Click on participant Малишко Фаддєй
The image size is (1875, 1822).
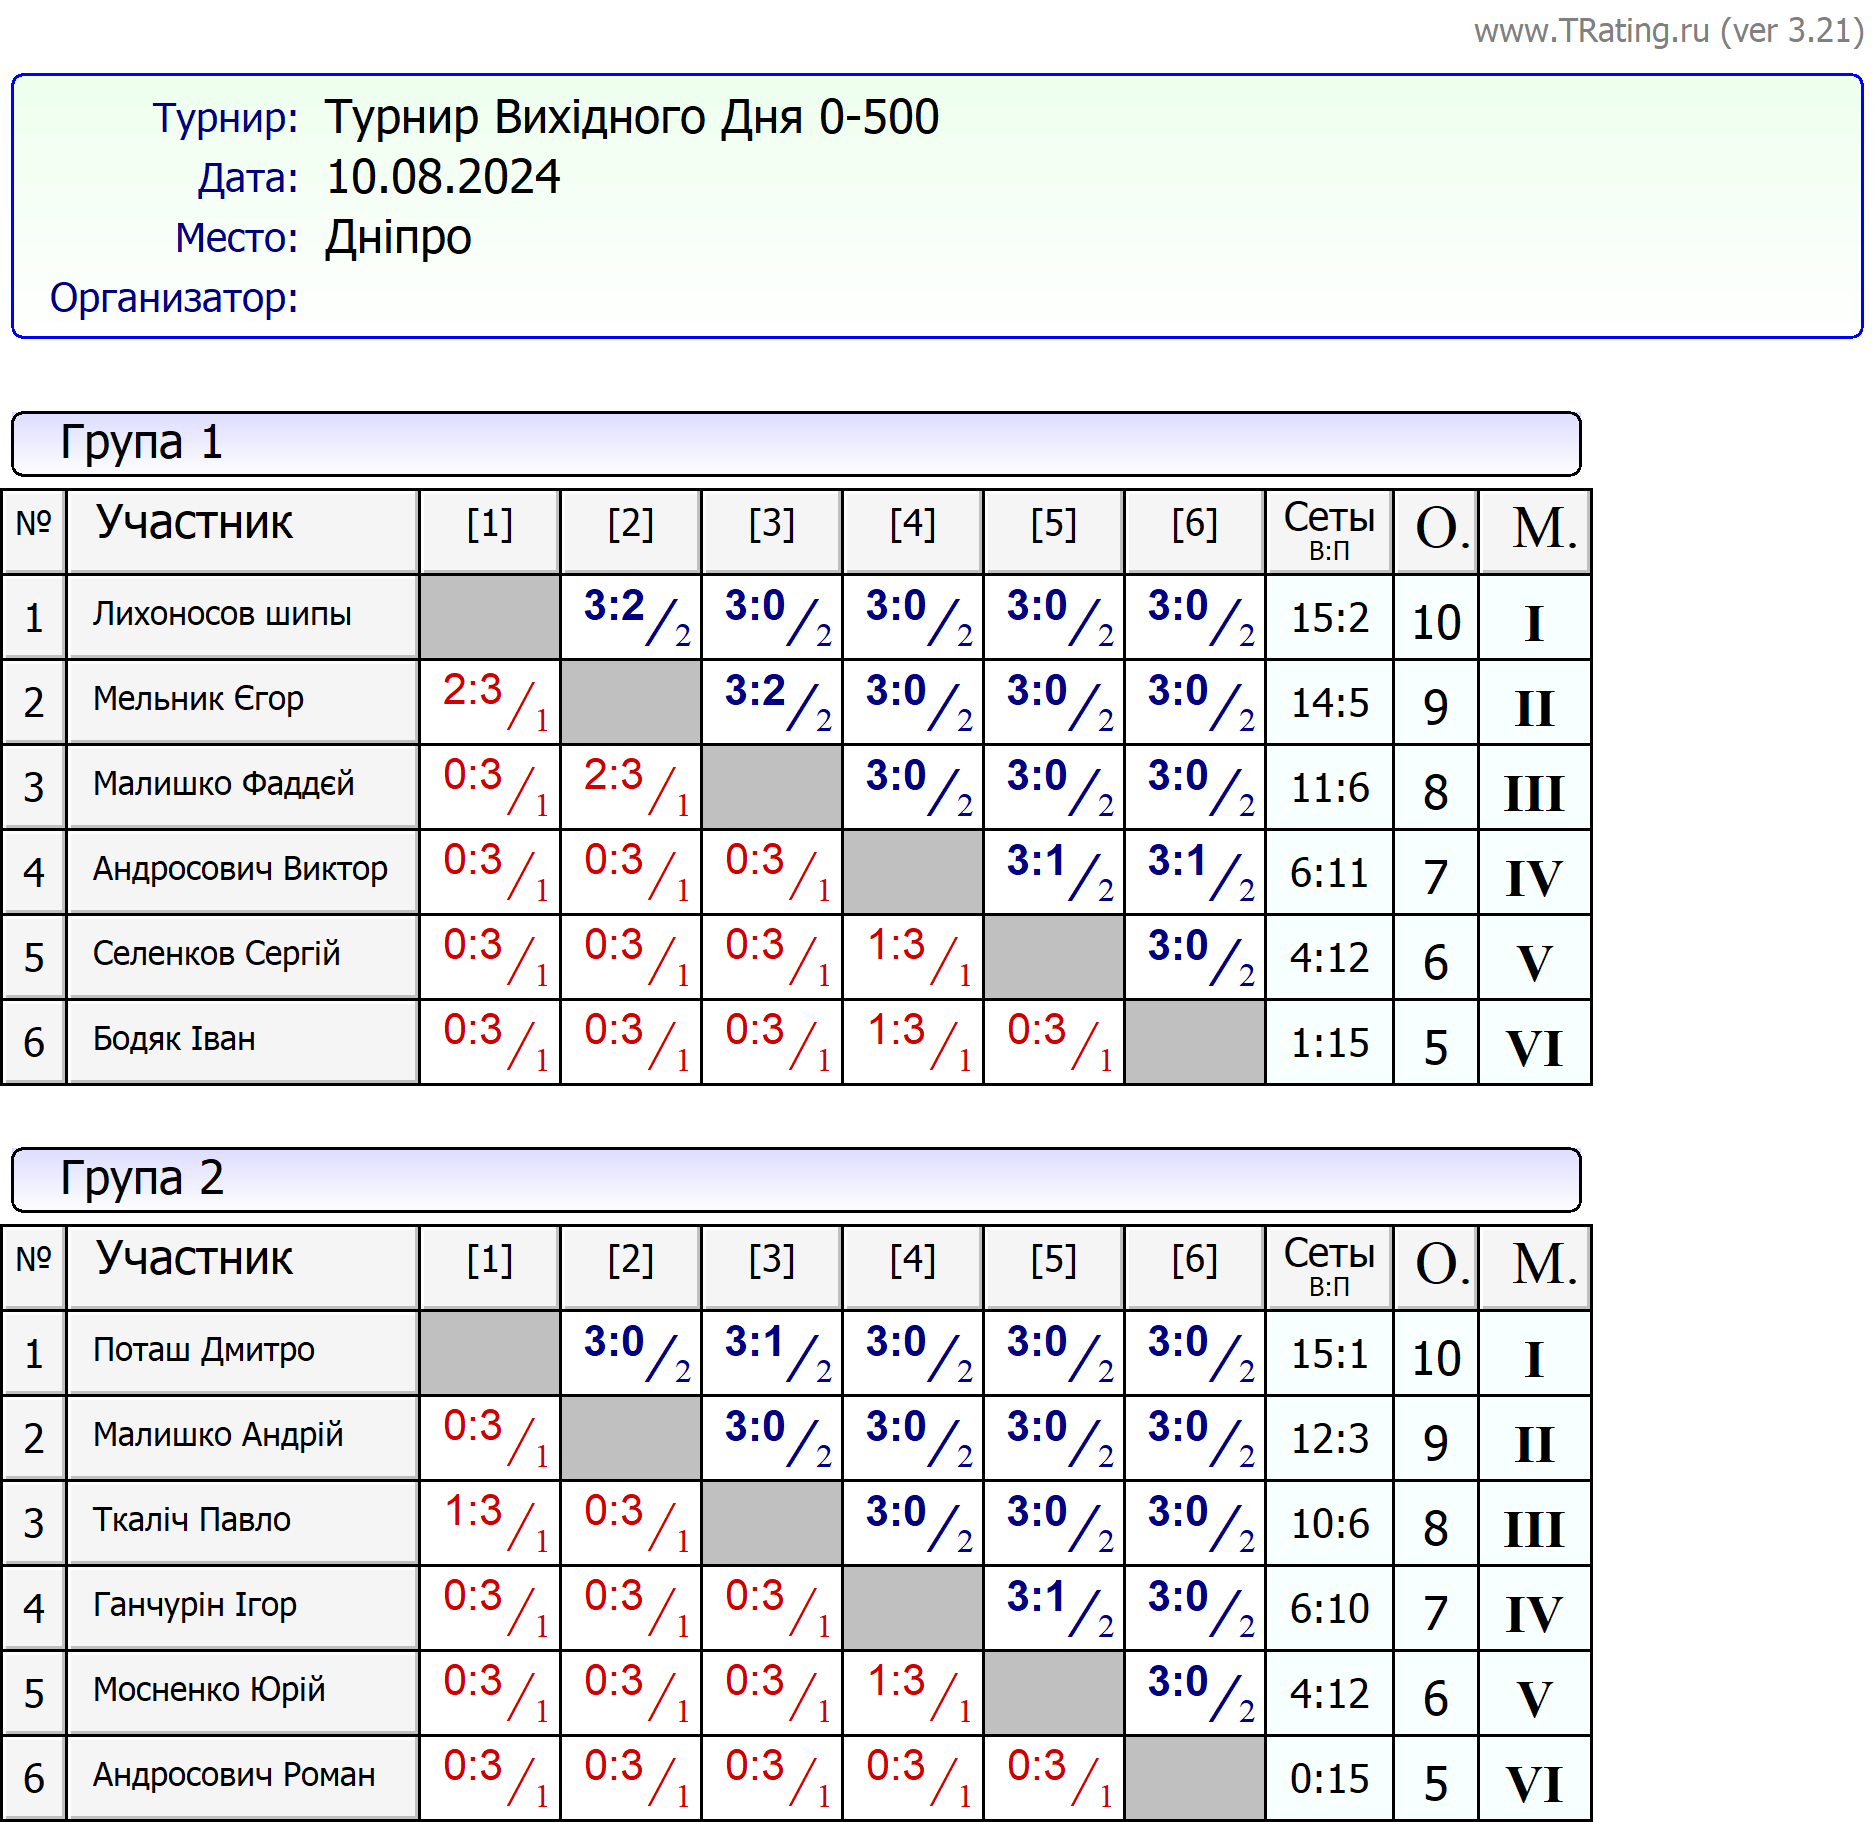click(x=223, y=784)
